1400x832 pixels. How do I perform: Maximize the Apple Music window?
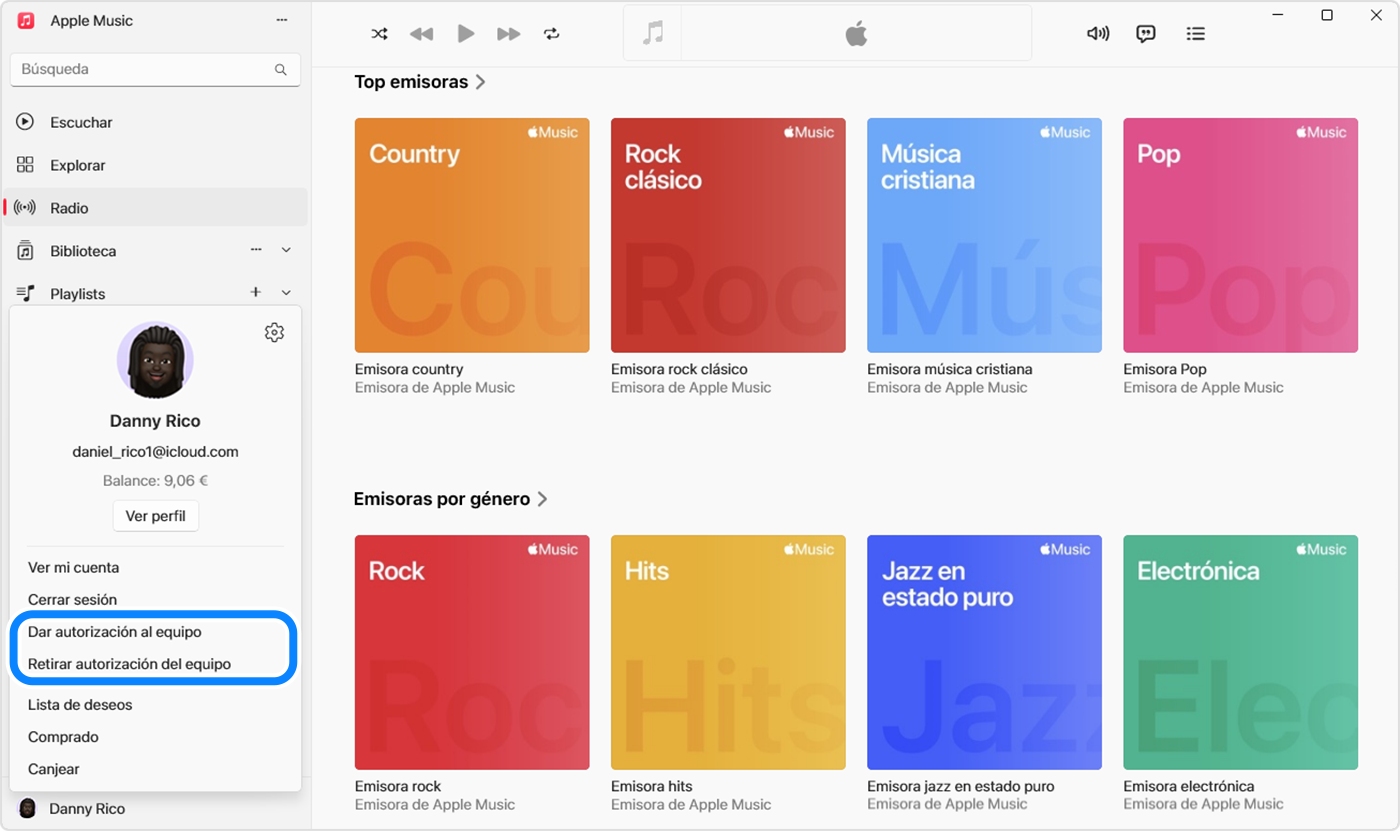(1327, 15)
